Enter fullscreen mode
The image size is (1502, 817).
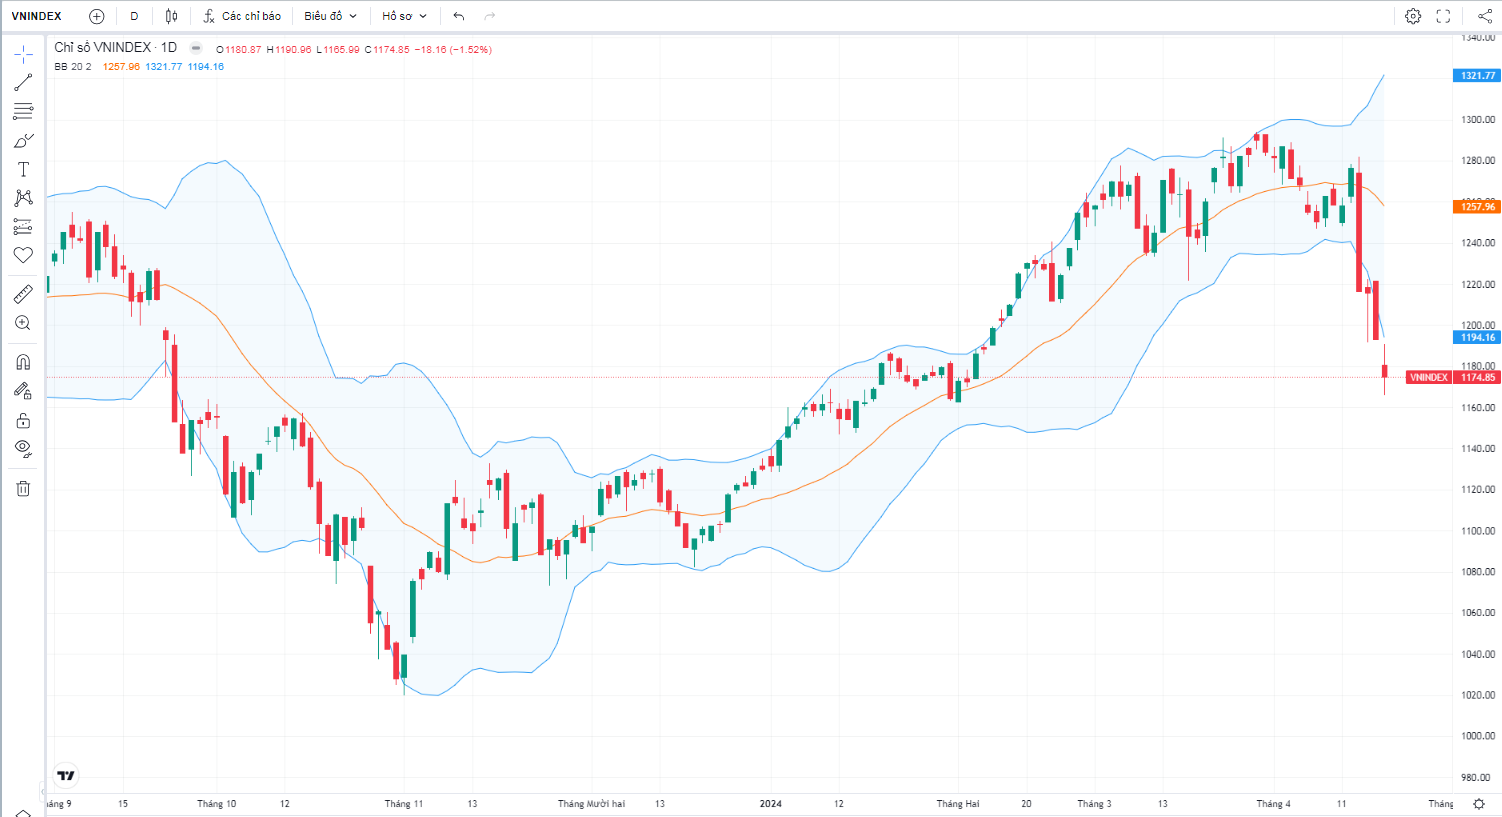pos(1443,16)
